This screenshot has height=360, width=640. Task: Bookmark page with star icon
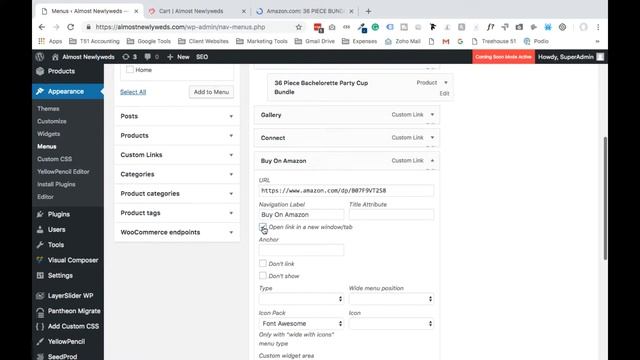(x=299, y=27)
